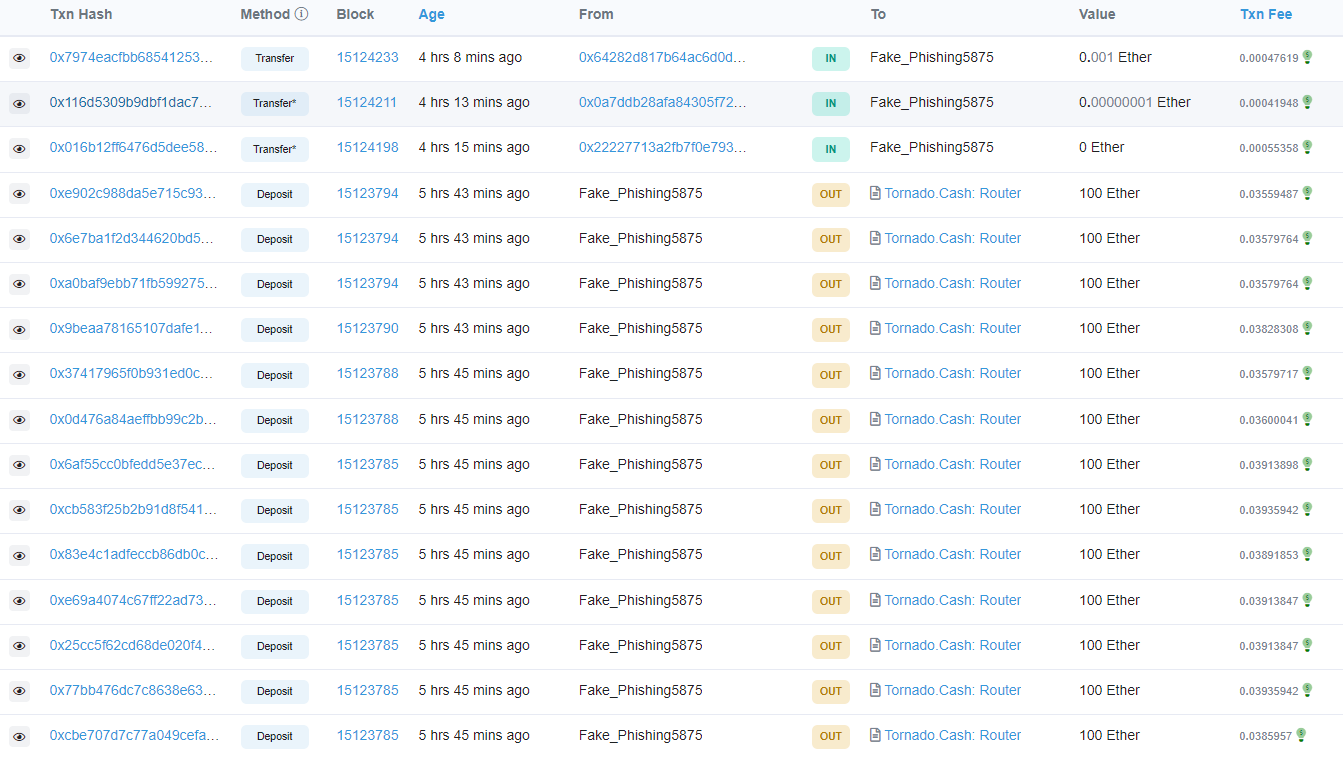
Task: Click eye icon next to 0xe69a4074c67ff22ad73
Action: click(x=19, y=601)
